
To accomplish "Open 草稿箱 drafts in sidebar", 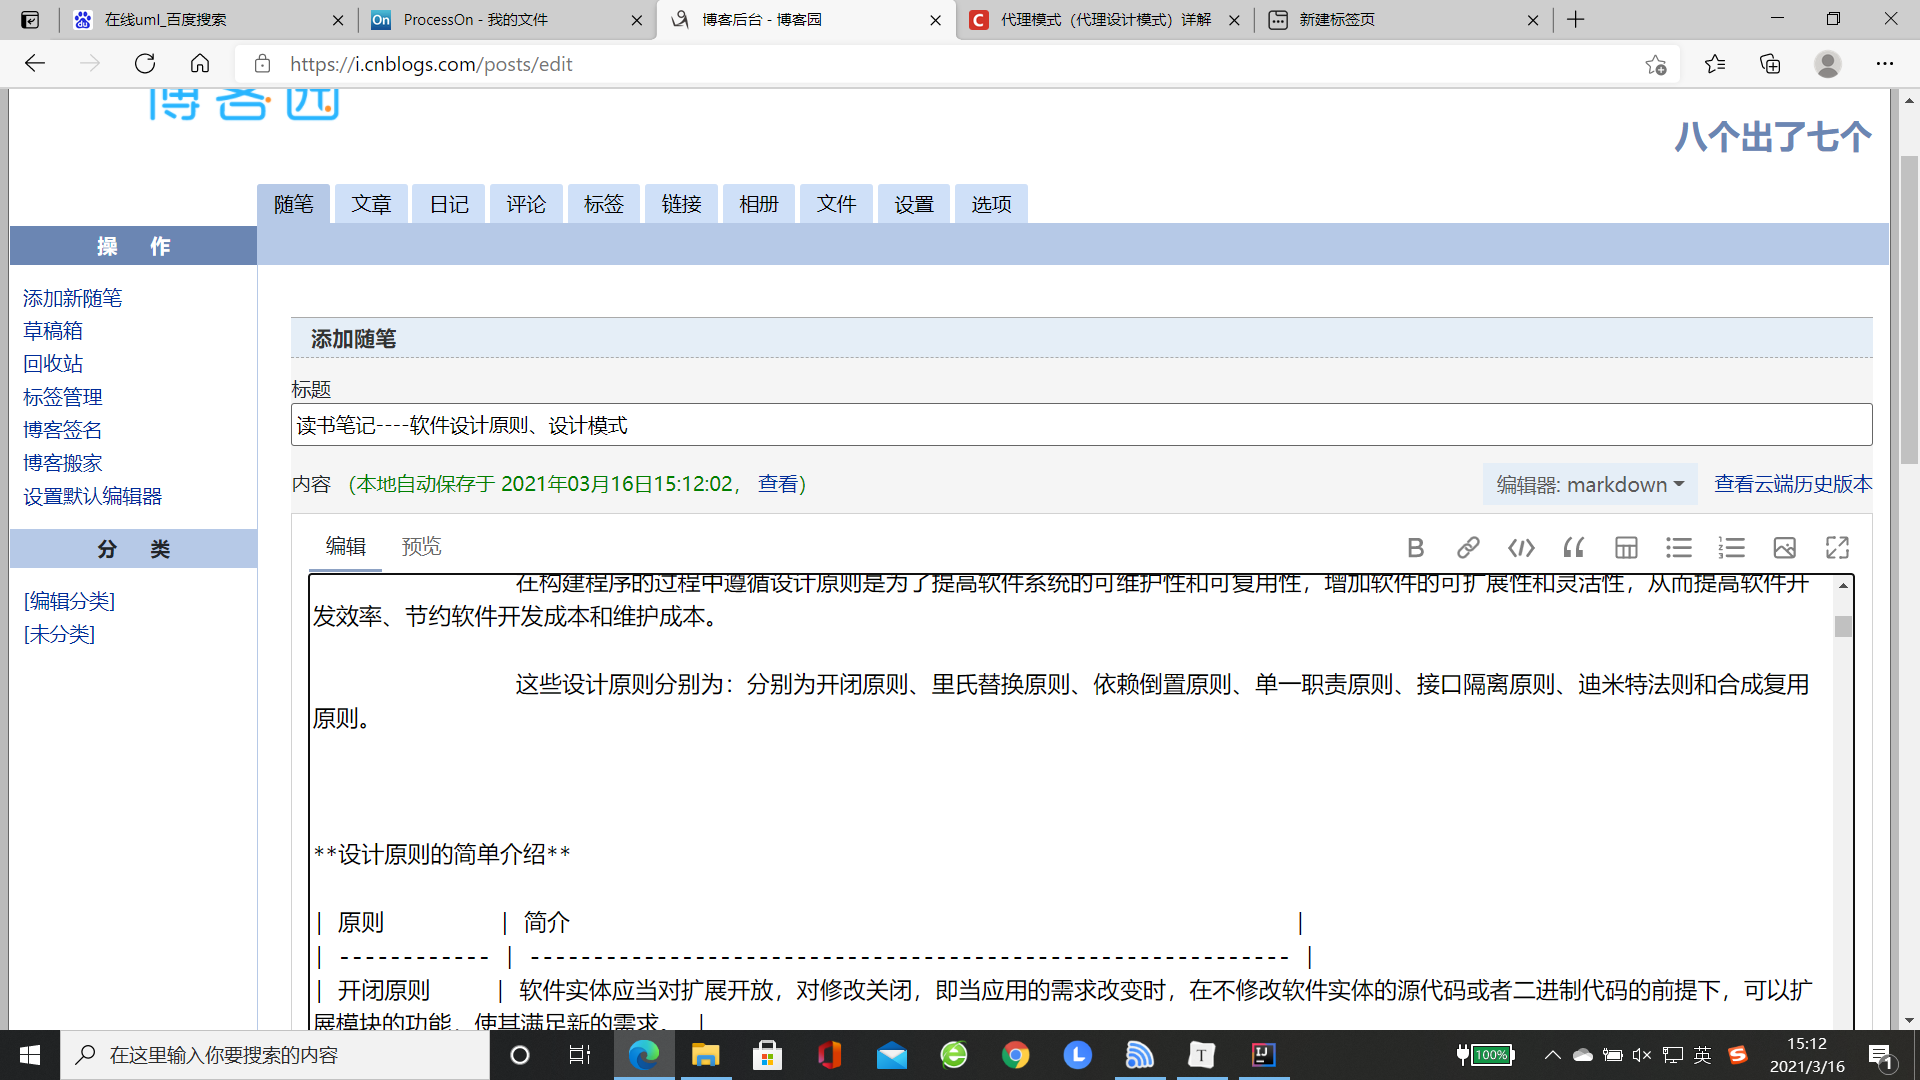I will click(x=53, y=331).
